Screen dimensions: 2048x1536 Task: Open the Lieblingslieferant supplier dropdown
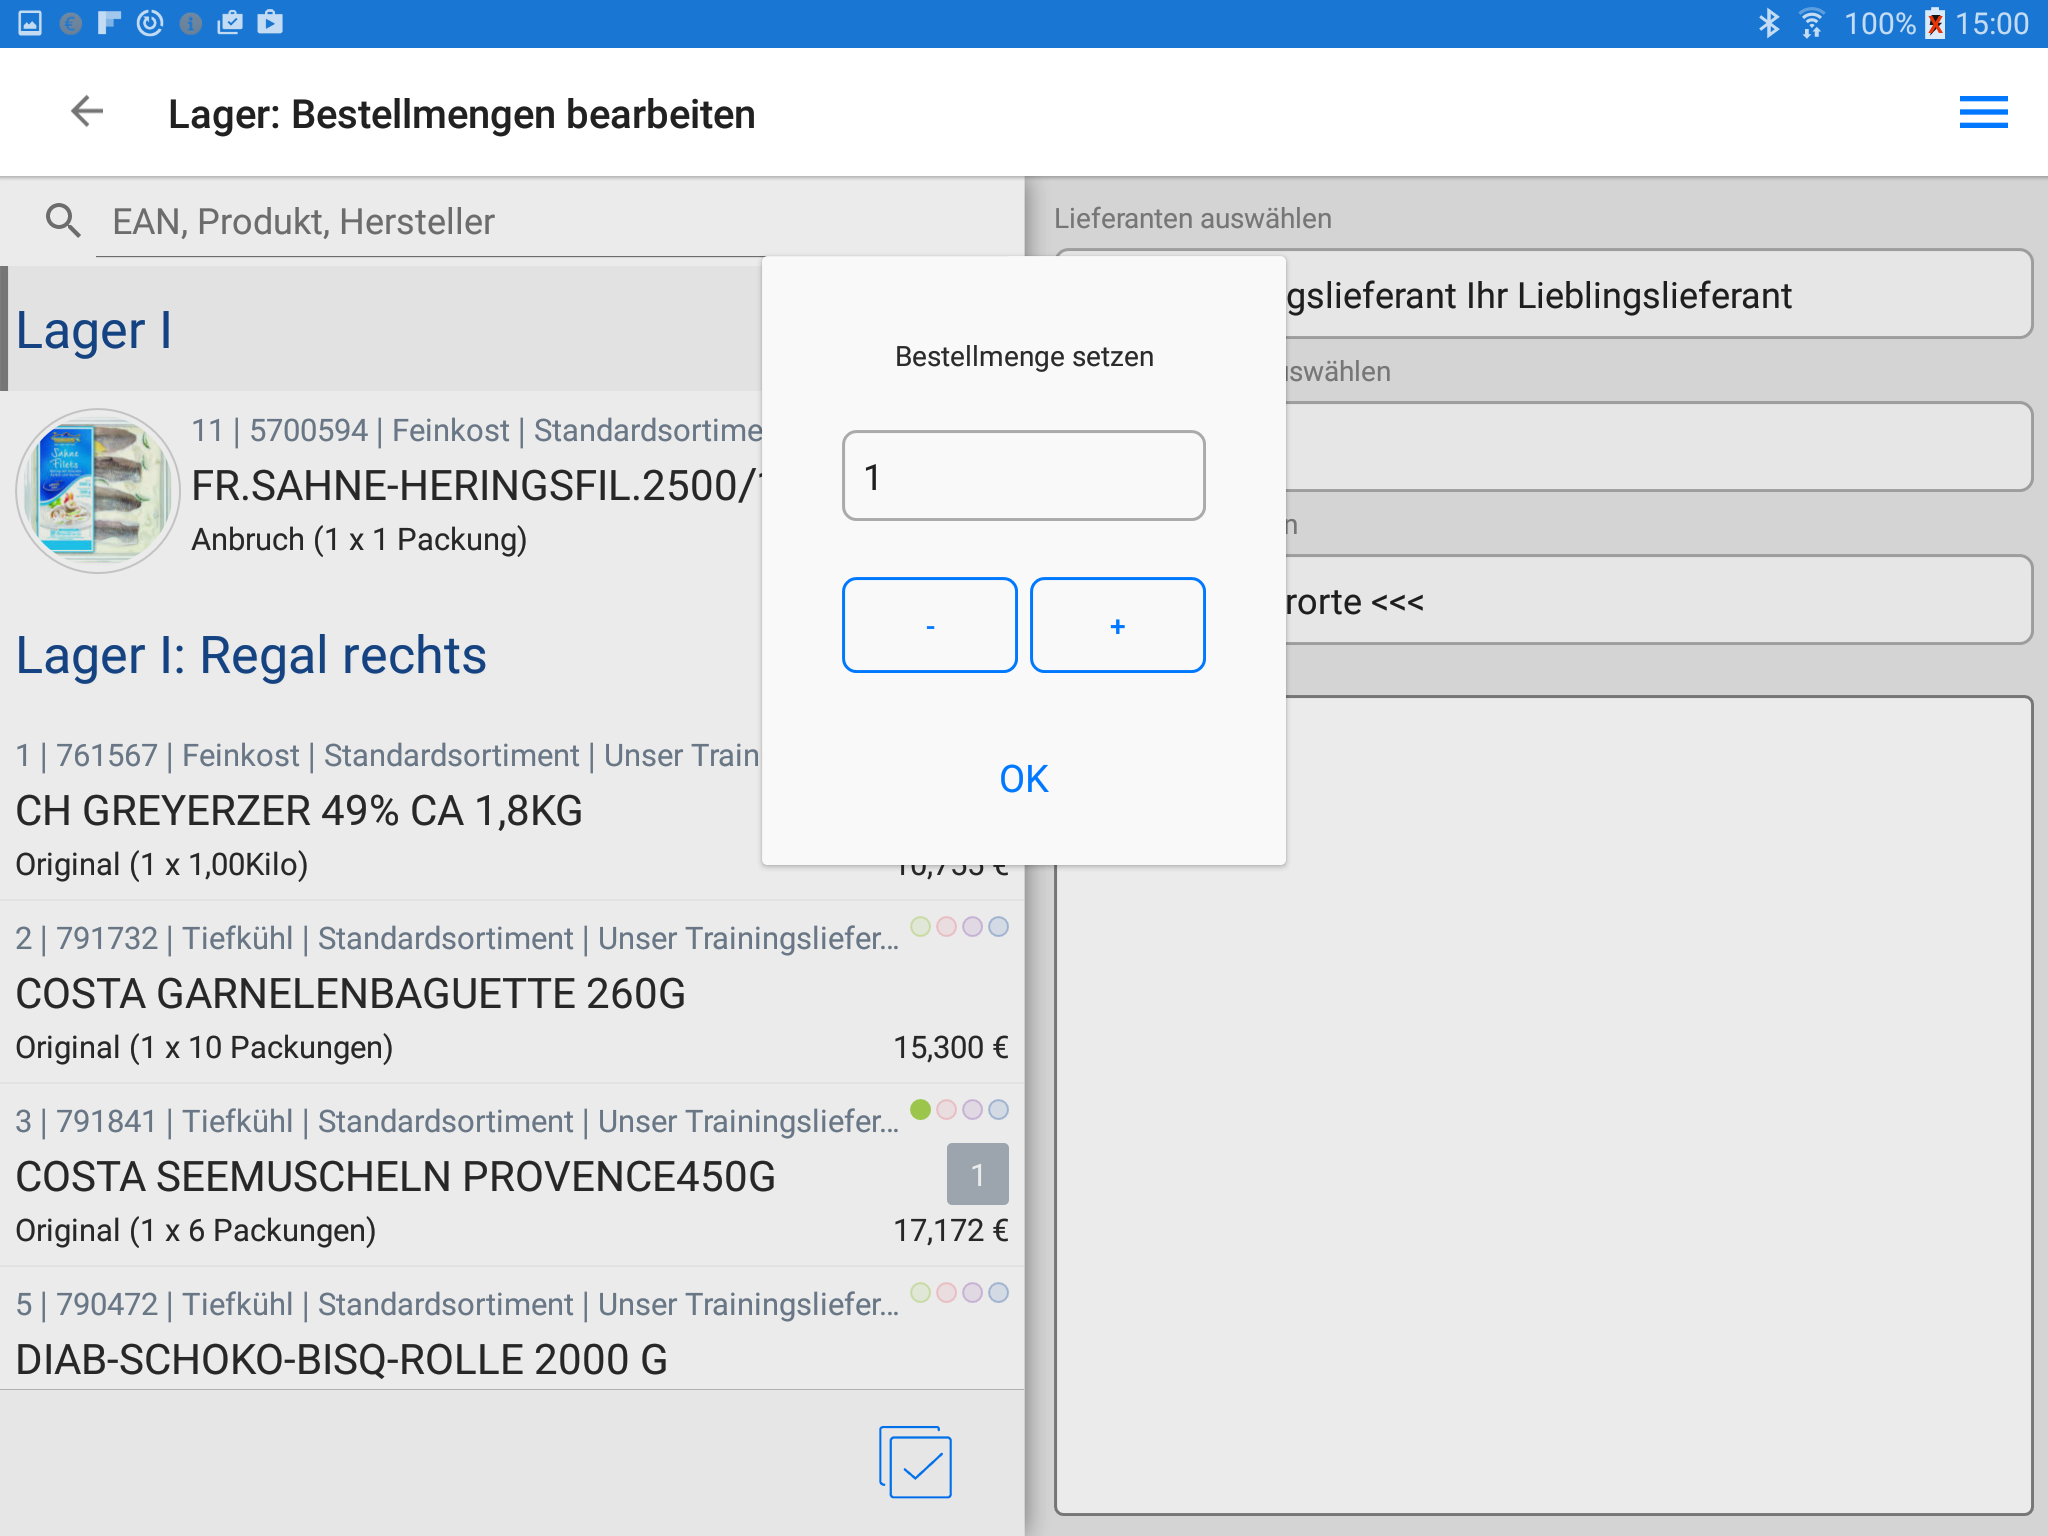tap(1658, 295)
